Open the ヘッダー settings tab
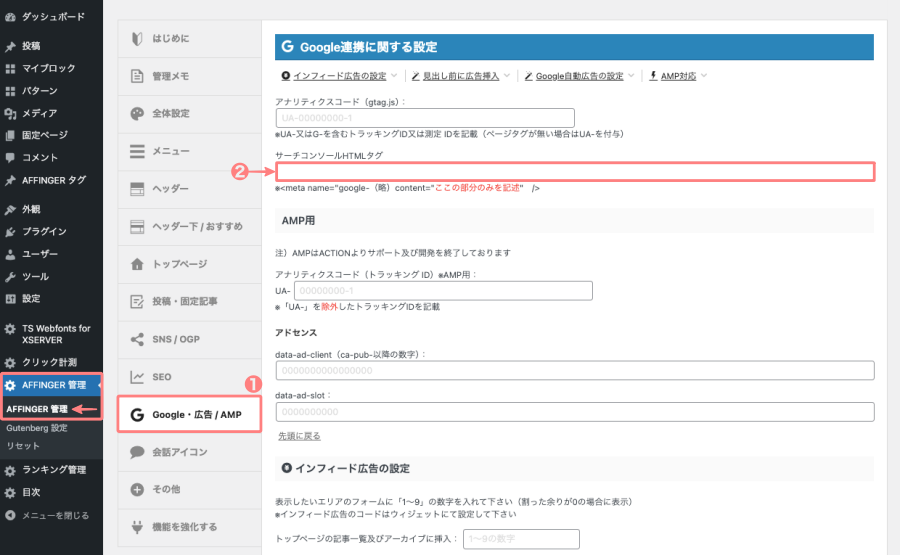The height and width of the screenshot is (555, 900). tap(189, 189)
